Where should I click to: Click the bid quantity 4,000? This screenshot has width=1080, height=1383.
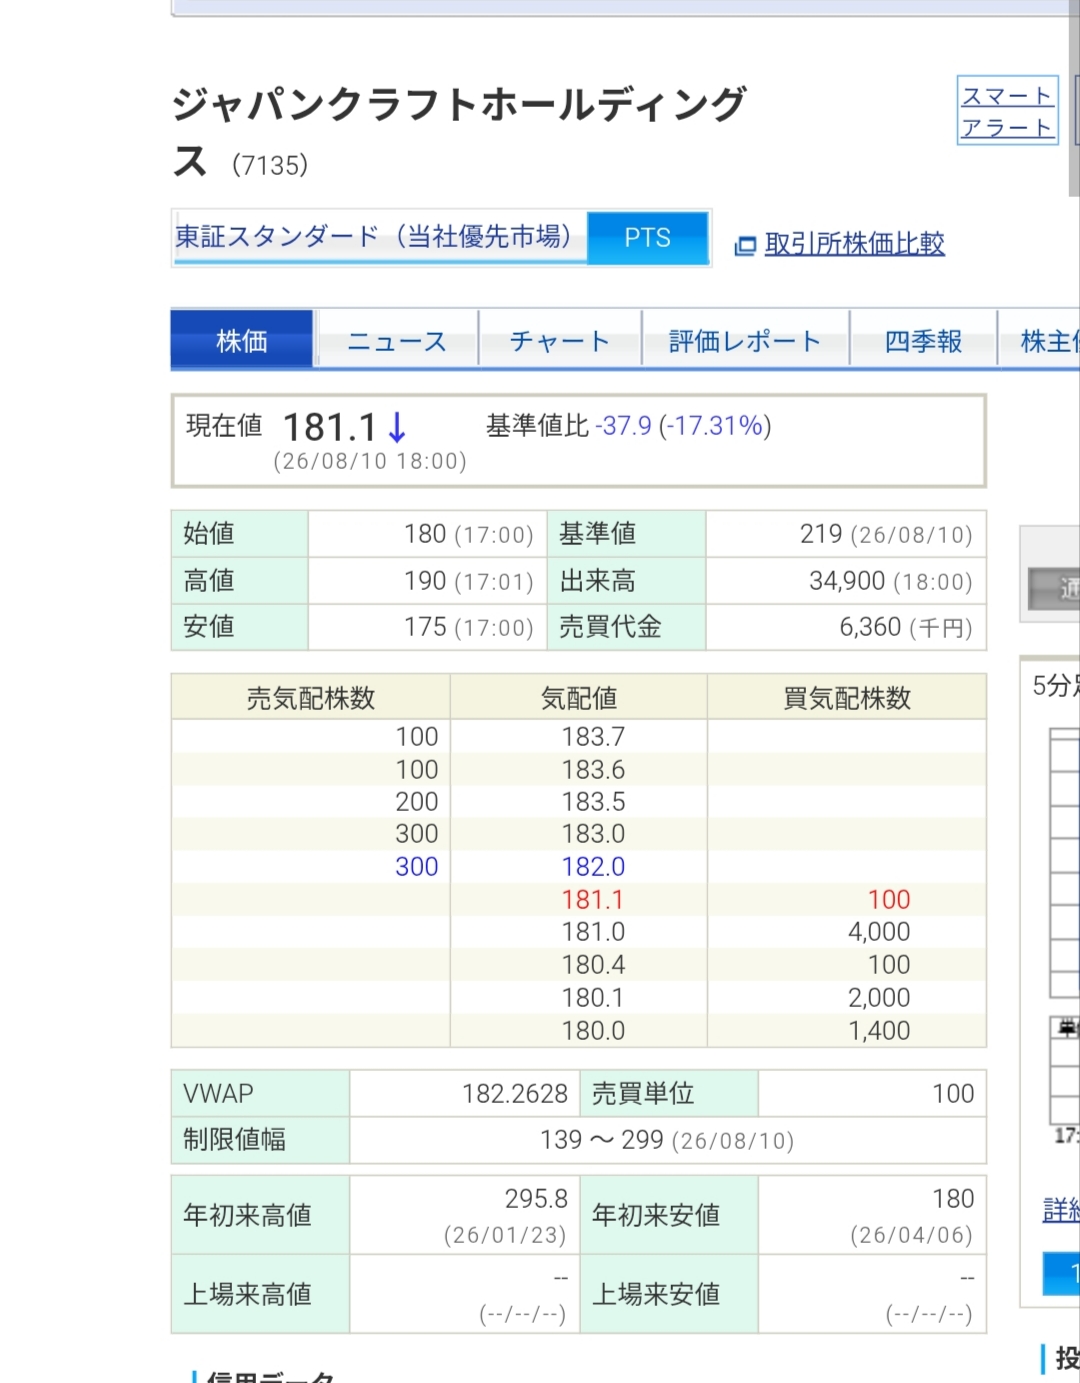point(879,932)
